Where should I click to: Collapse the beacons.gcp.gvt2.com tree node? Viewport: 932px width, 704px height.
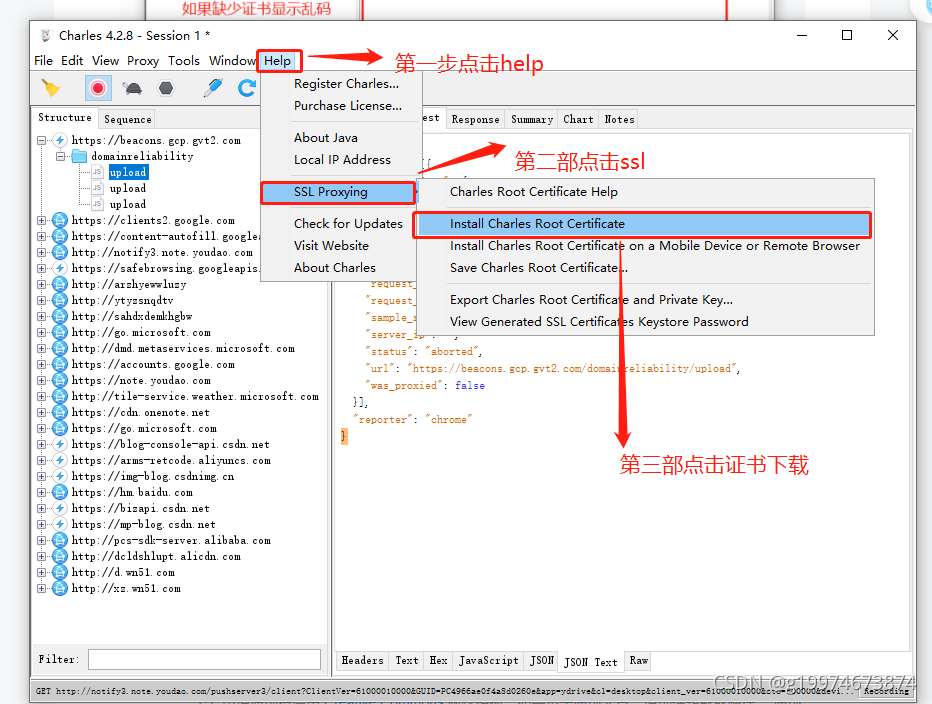42,141
